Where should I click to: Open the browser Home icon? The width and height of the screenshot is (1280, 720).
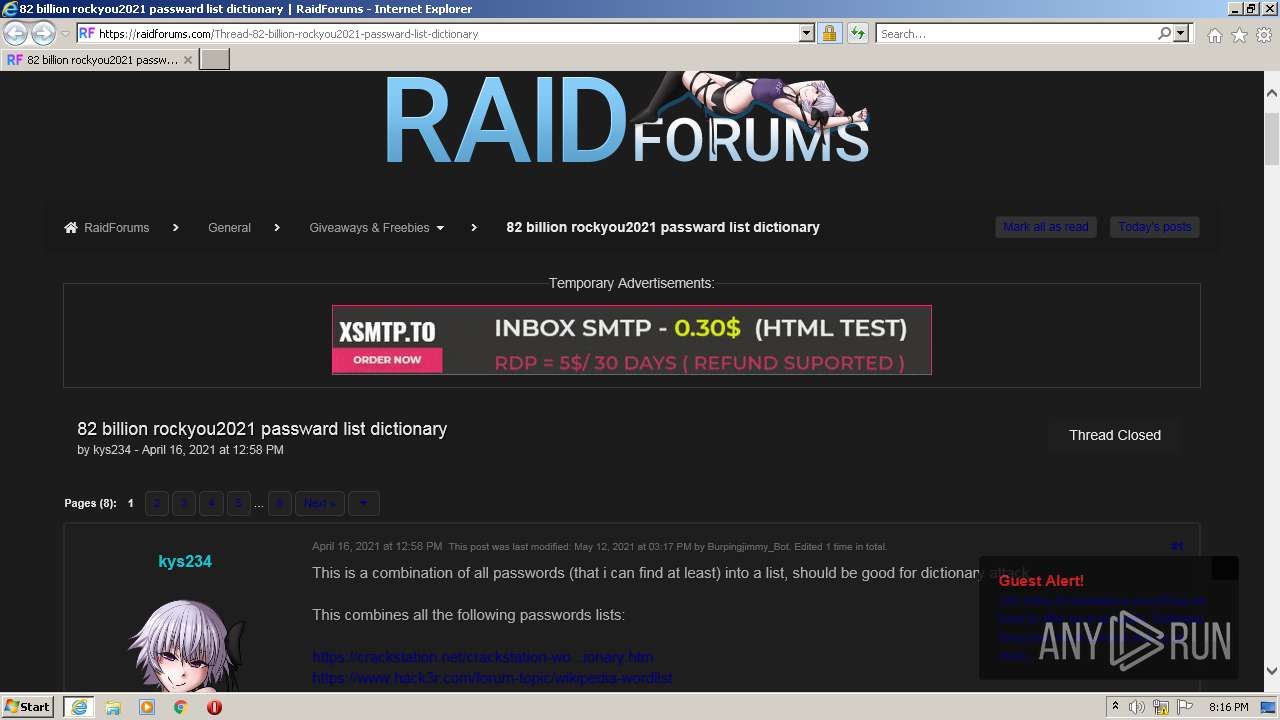(1214, 35)
